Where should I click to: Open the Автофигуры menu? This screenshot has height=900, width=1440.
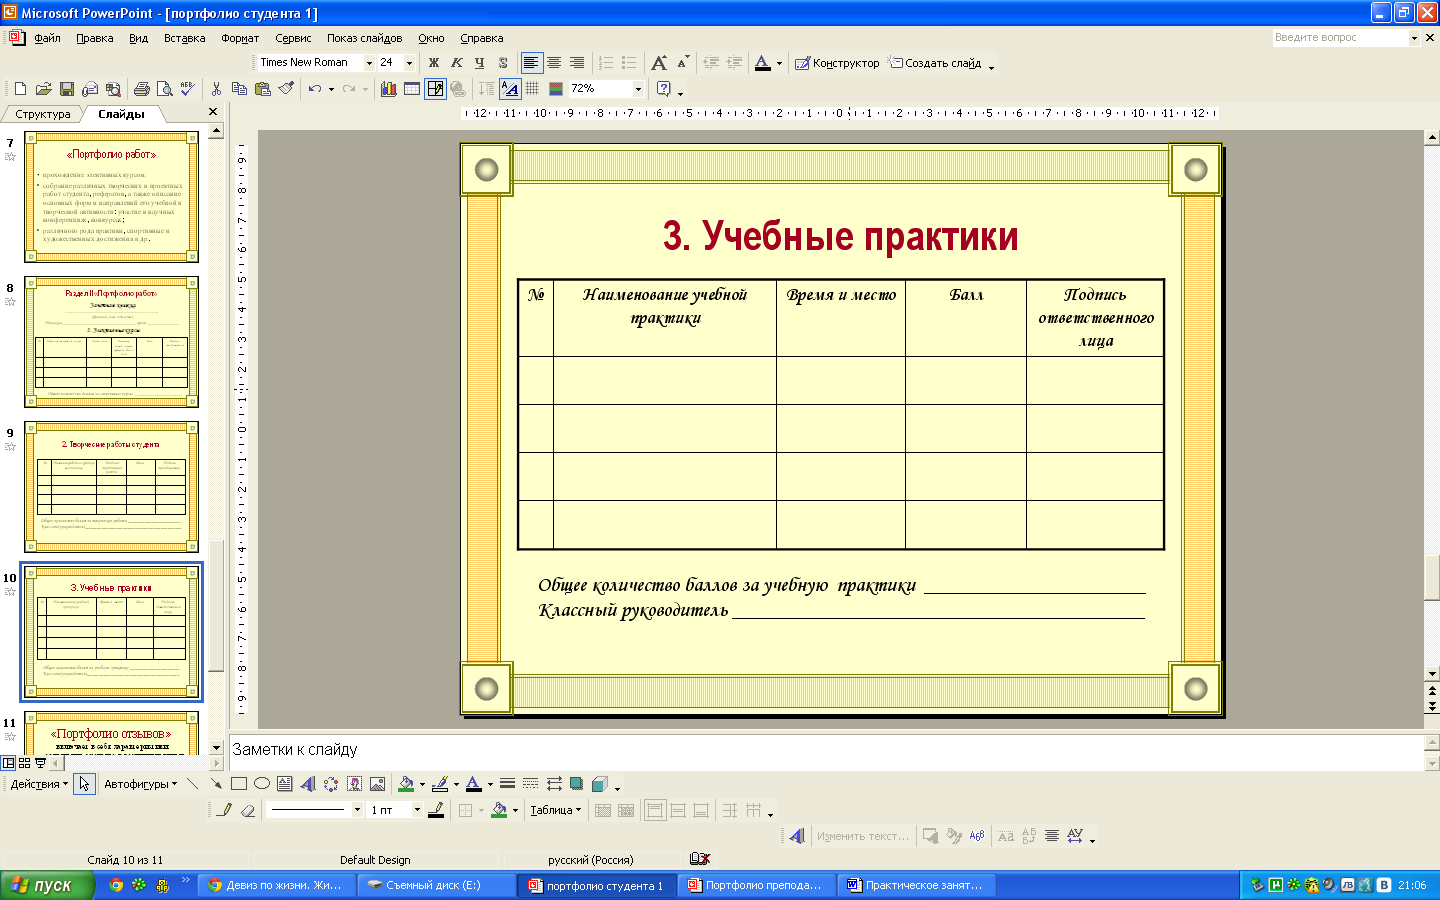[140, 784]
